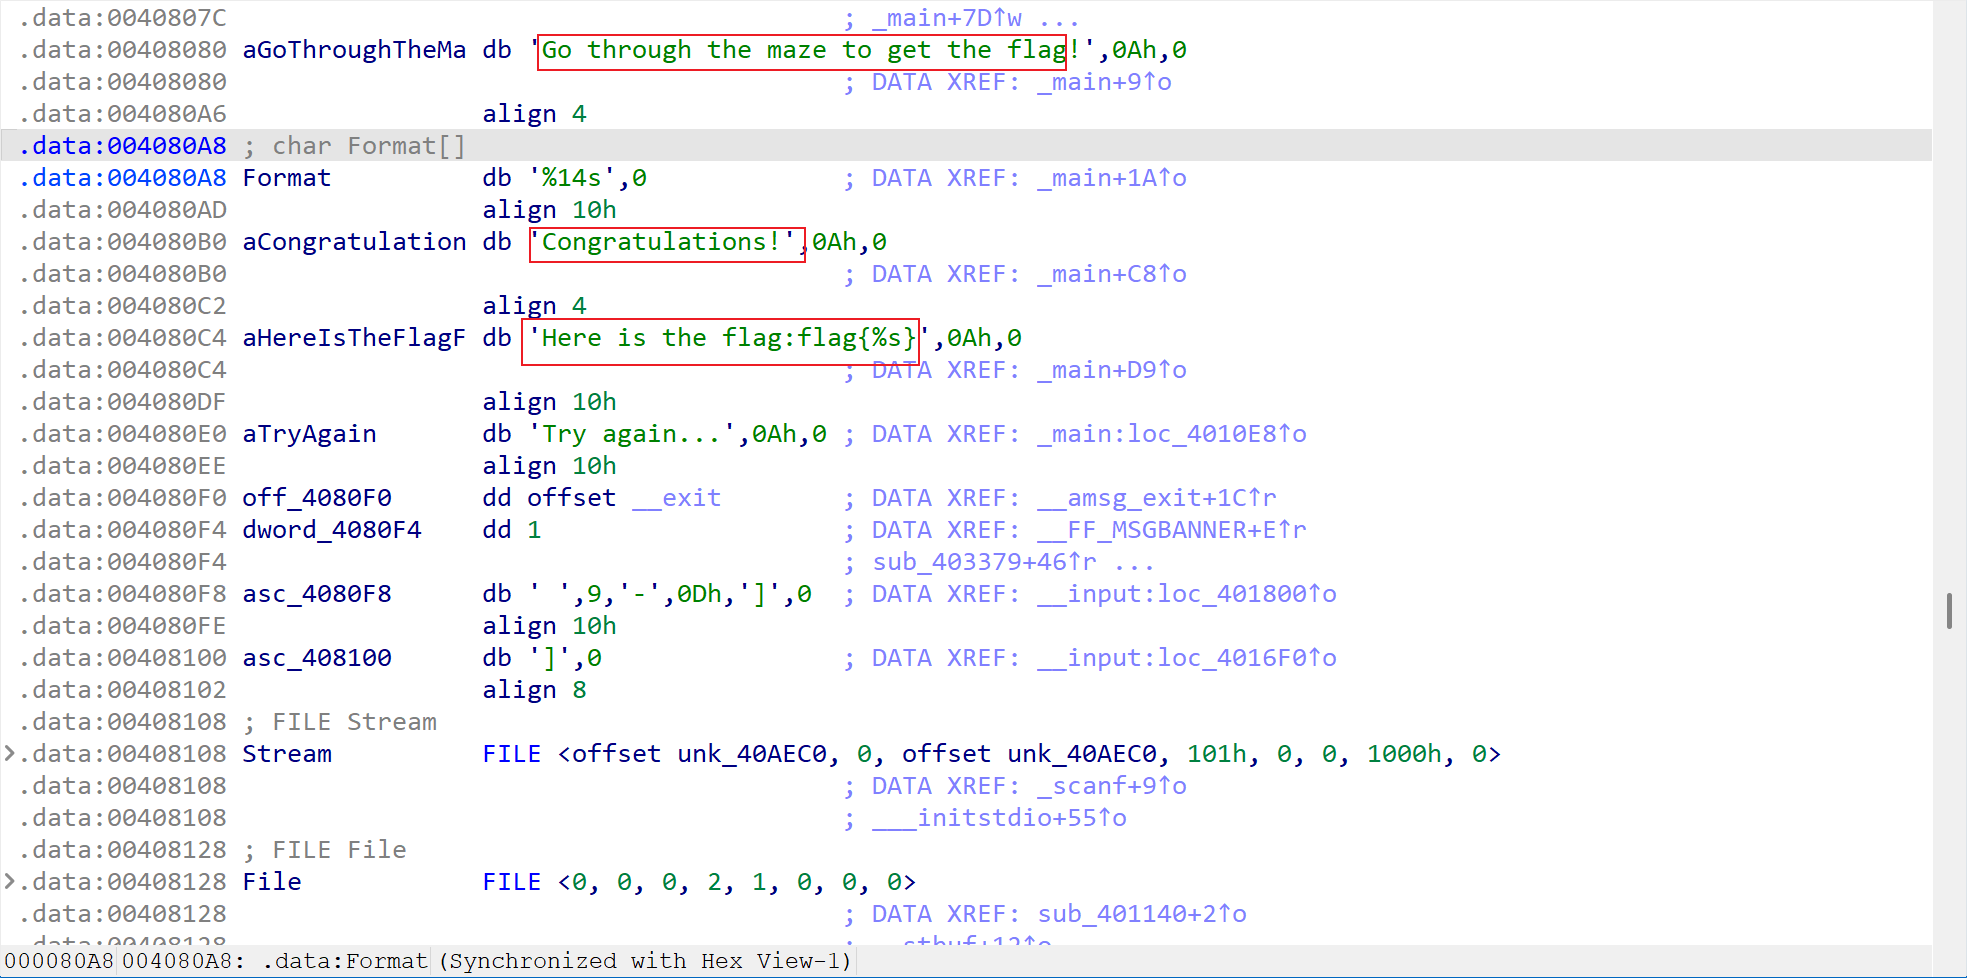Image resolution: width=1967 pixels, height=978 pixels.
Task: Jump to the __exit offset target
Action: click(676, 498)
